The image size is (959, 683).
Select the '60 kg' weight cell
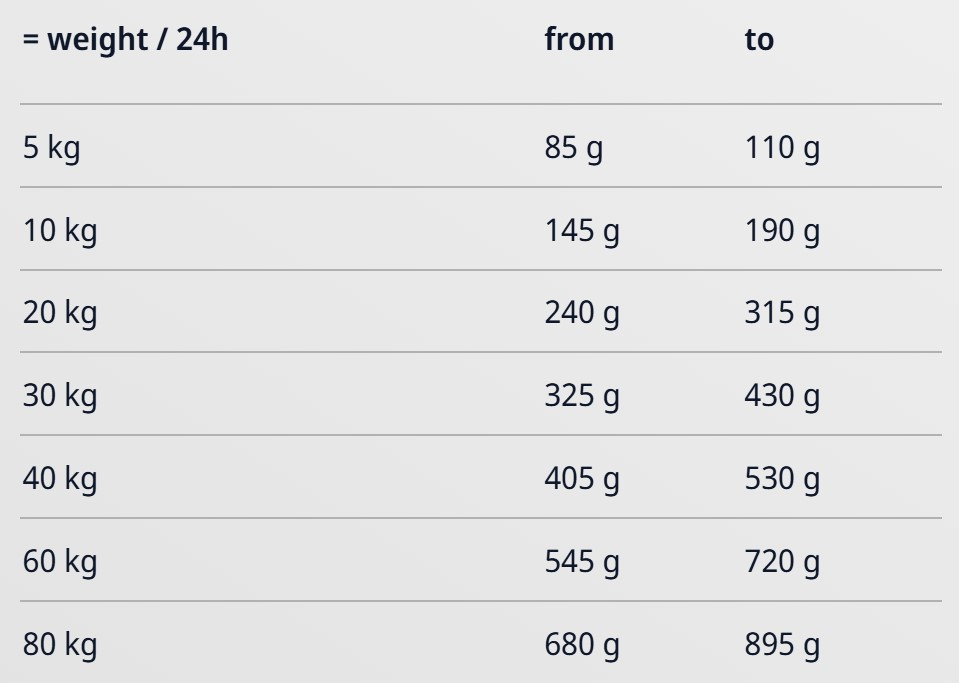[60, 562]
